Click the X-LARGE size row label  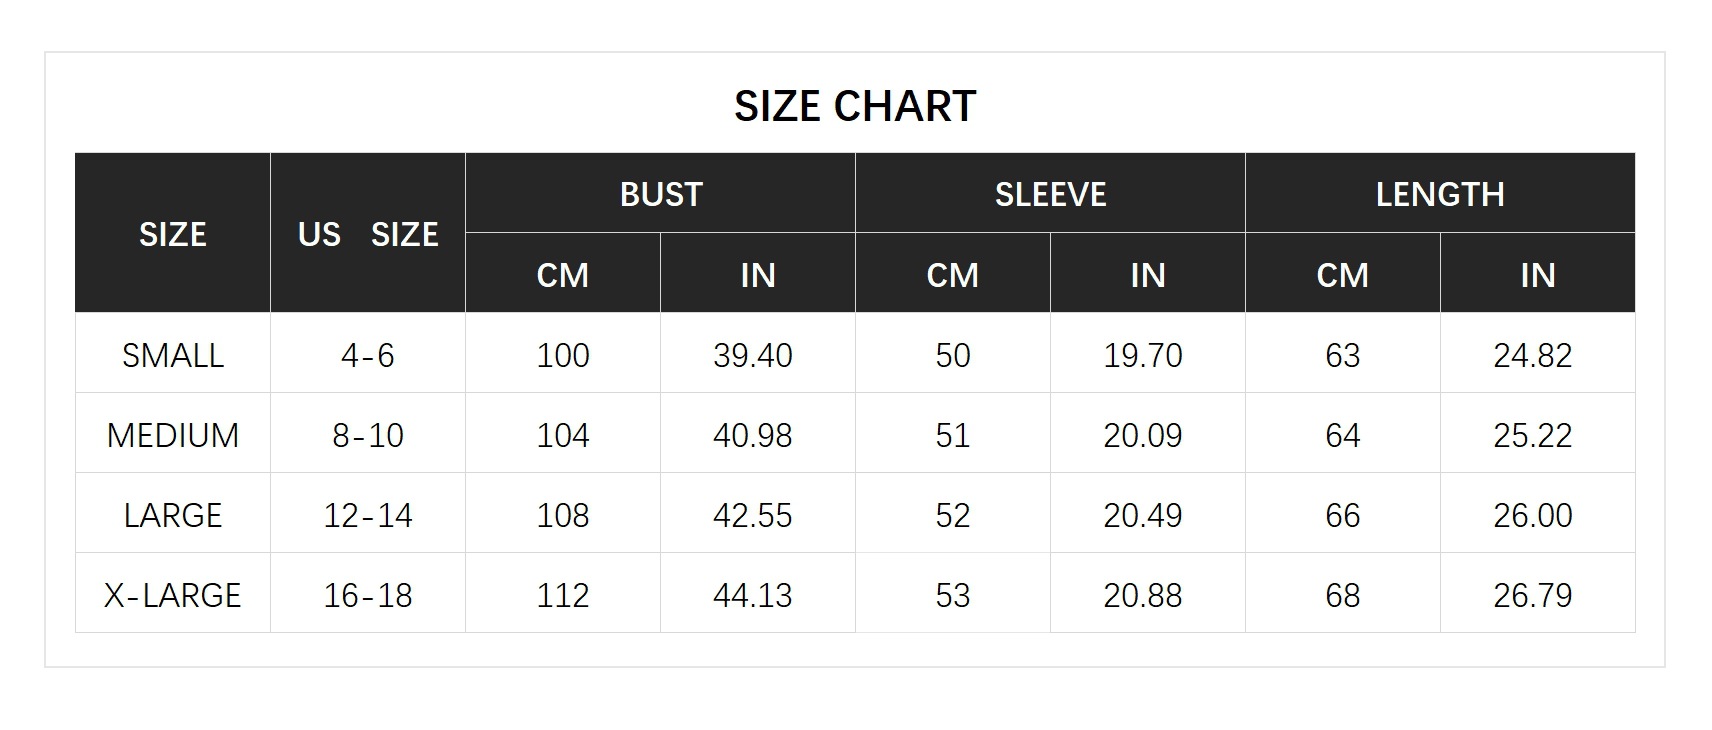tap(173, 595)
